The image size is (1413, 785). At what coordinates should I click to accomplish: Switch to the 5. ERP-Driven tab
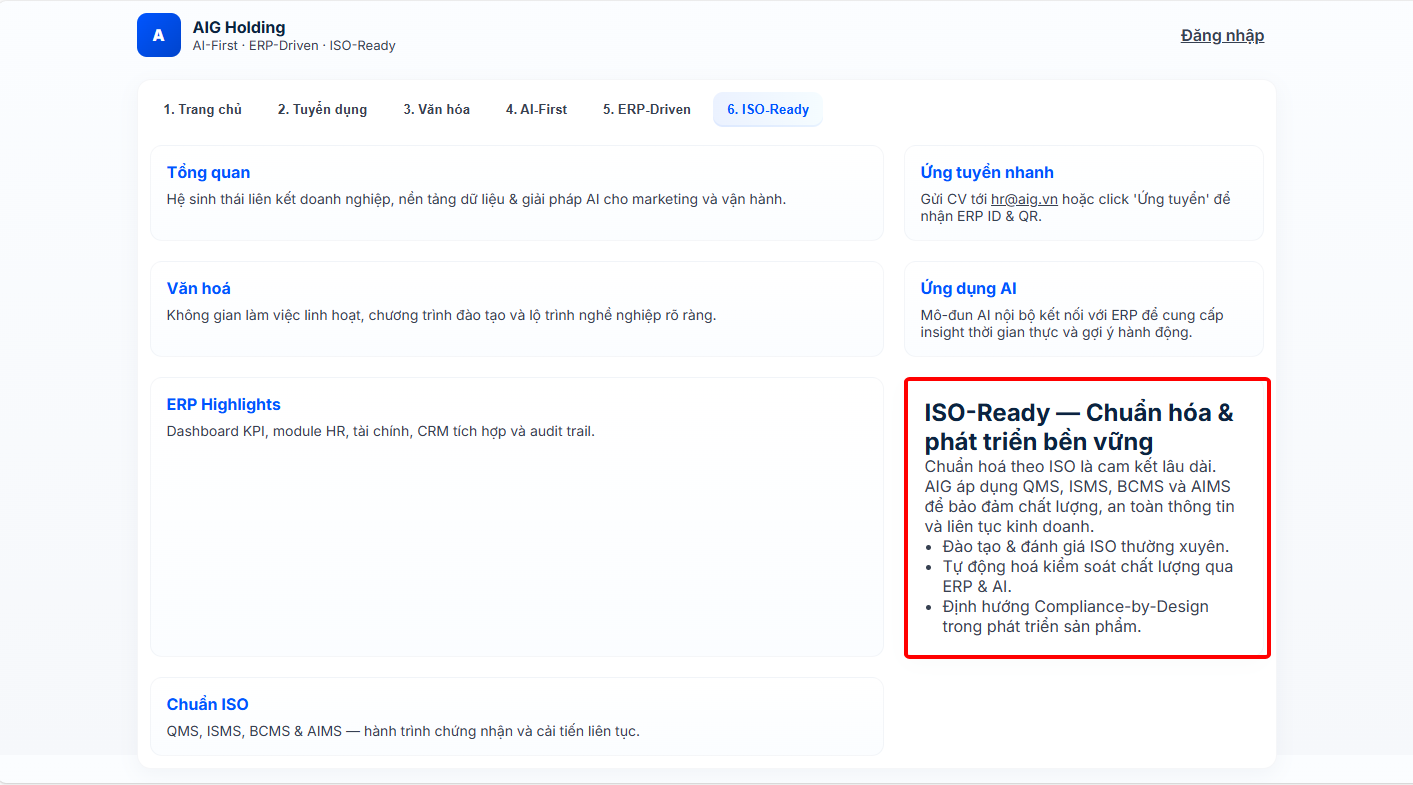(x=646, y=109)
